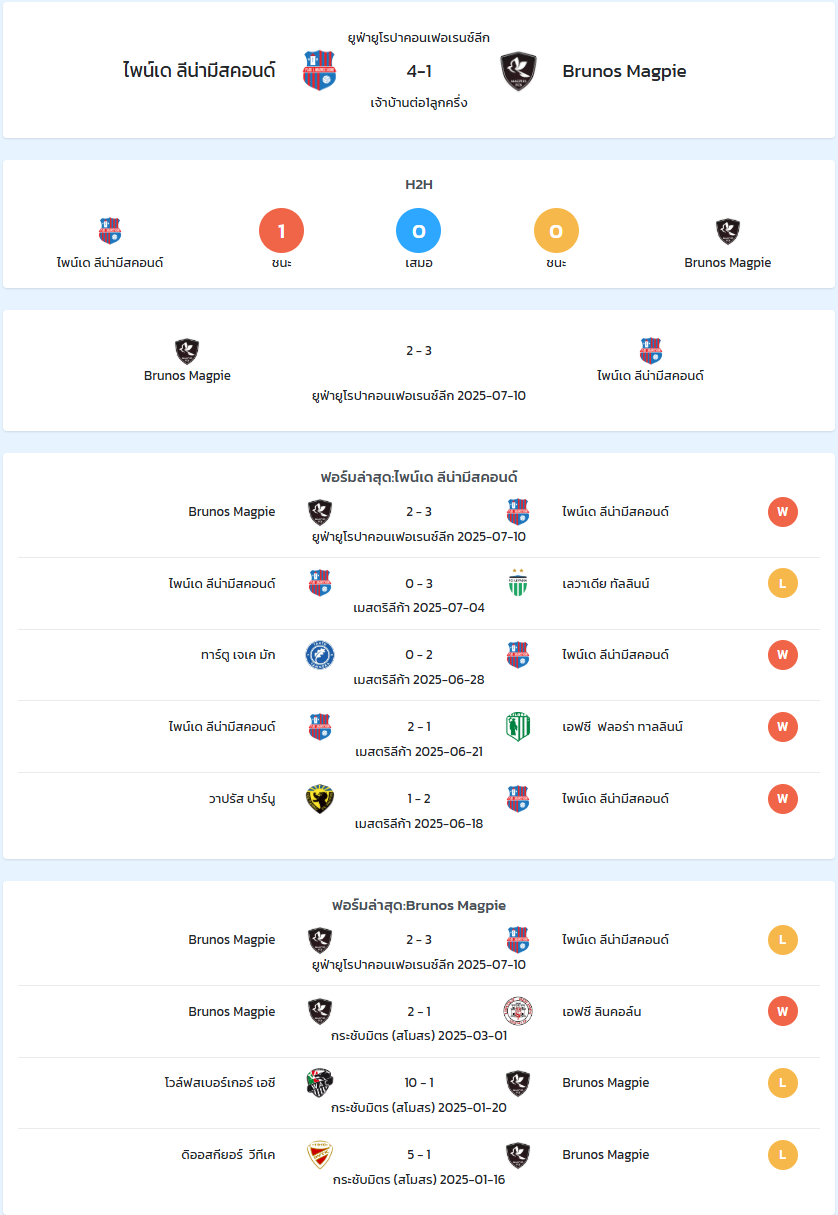Open the 2 - 1 FC Lincoln friendly result
The width and height of the screenshot is (838, 1215).
419,1011
